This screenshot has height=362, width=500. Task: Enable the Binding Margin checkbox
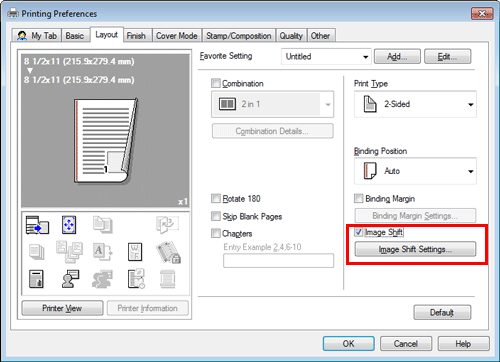[x=359, y=199]
